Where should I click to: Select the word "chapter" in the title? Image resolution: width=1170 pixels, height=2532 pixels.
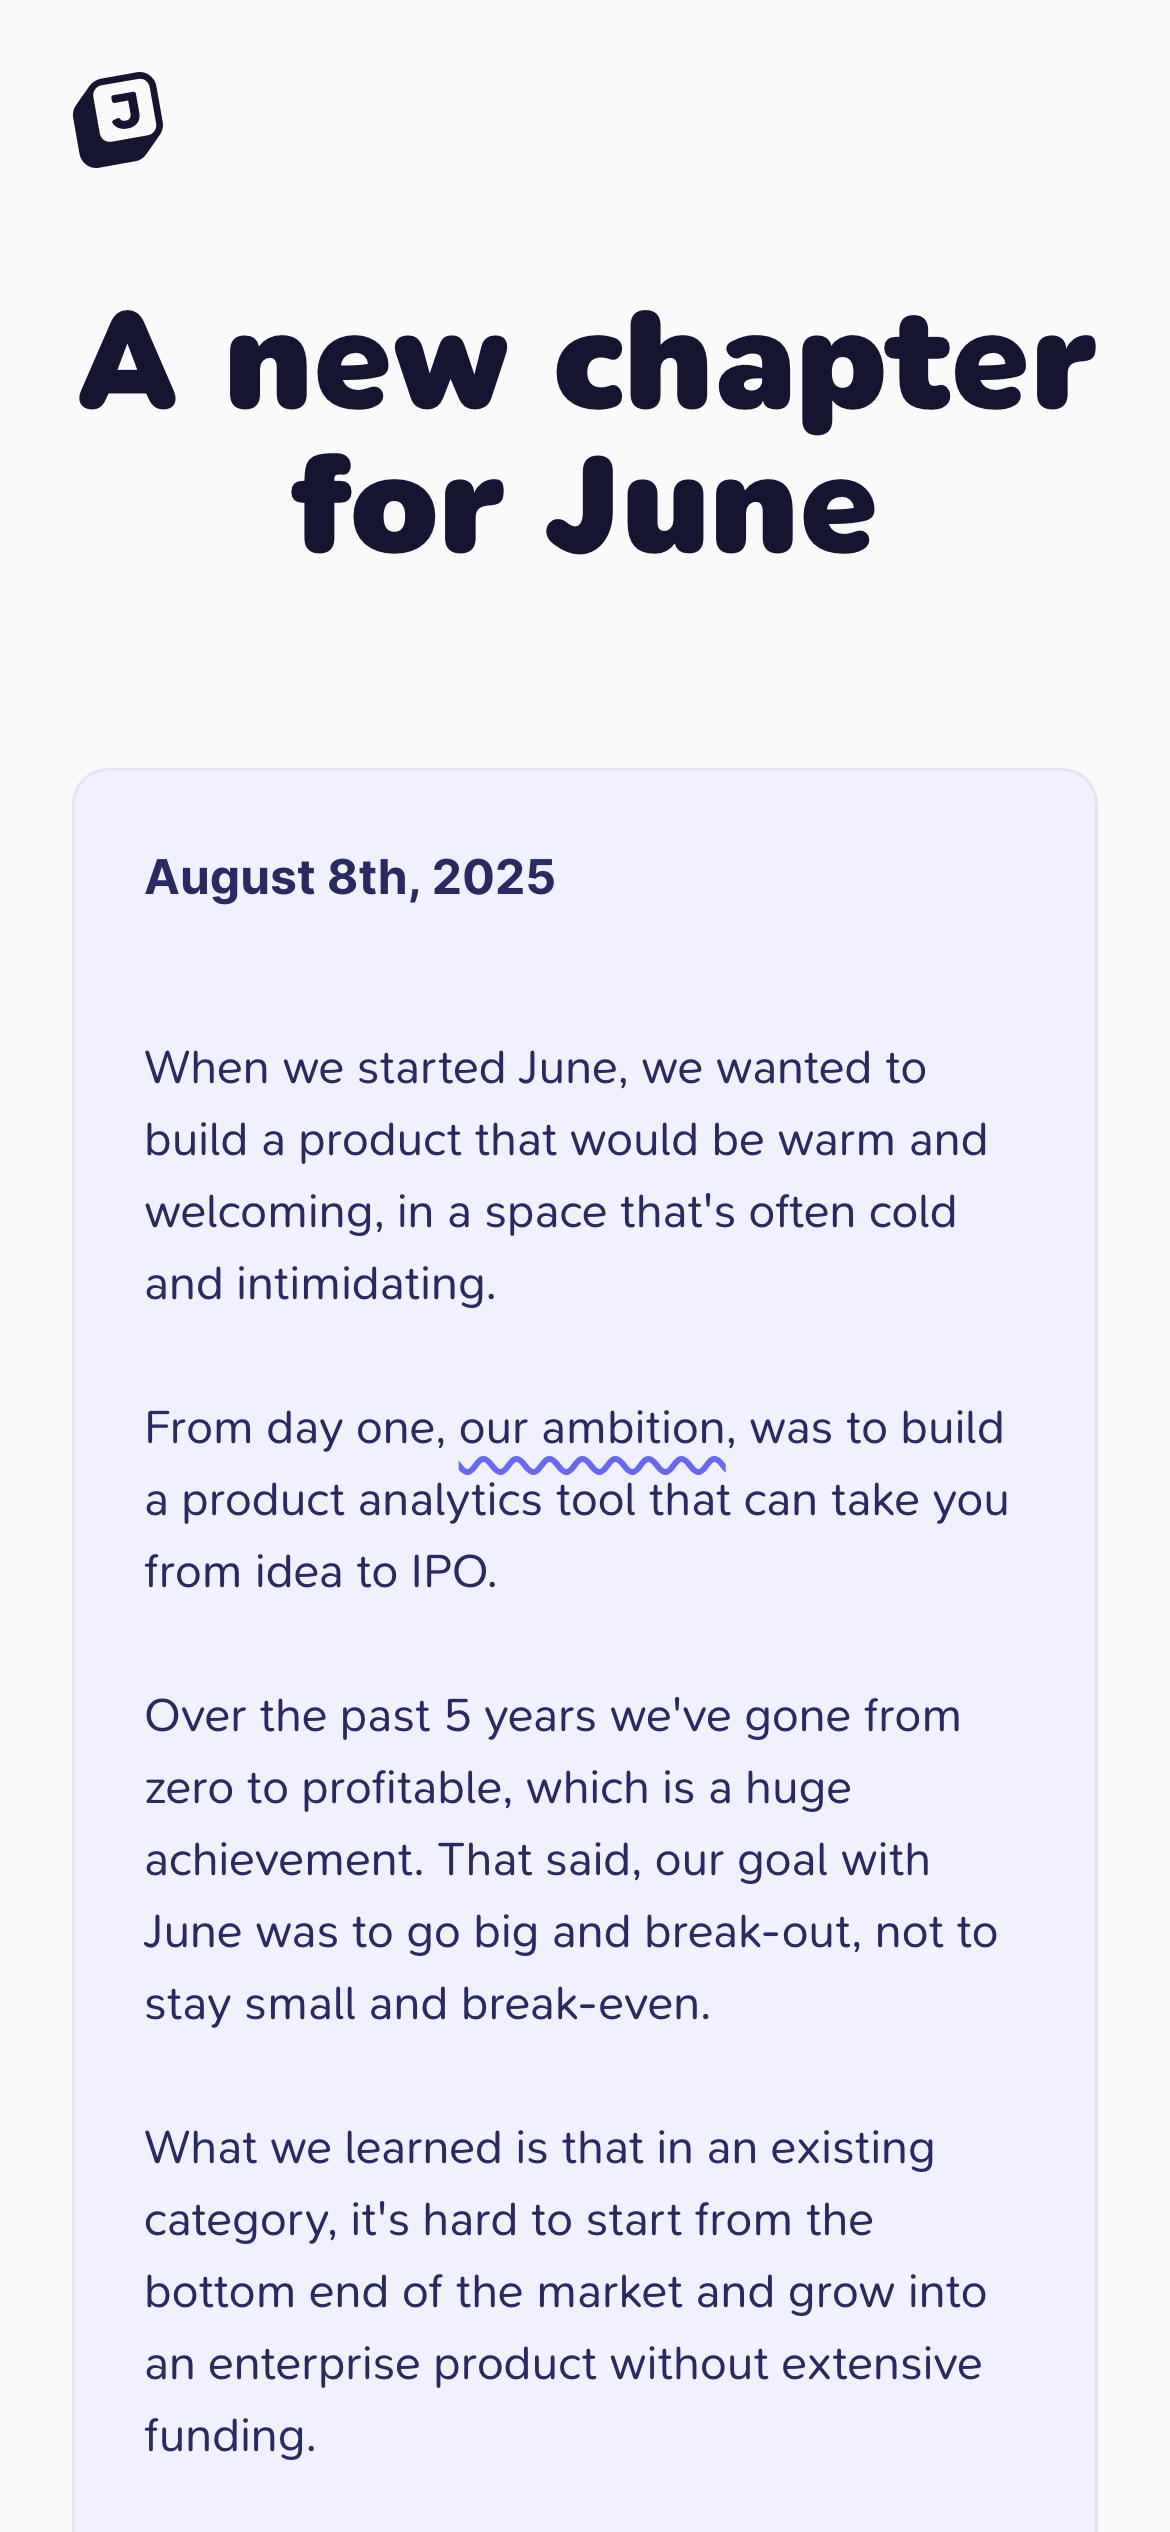825,366
